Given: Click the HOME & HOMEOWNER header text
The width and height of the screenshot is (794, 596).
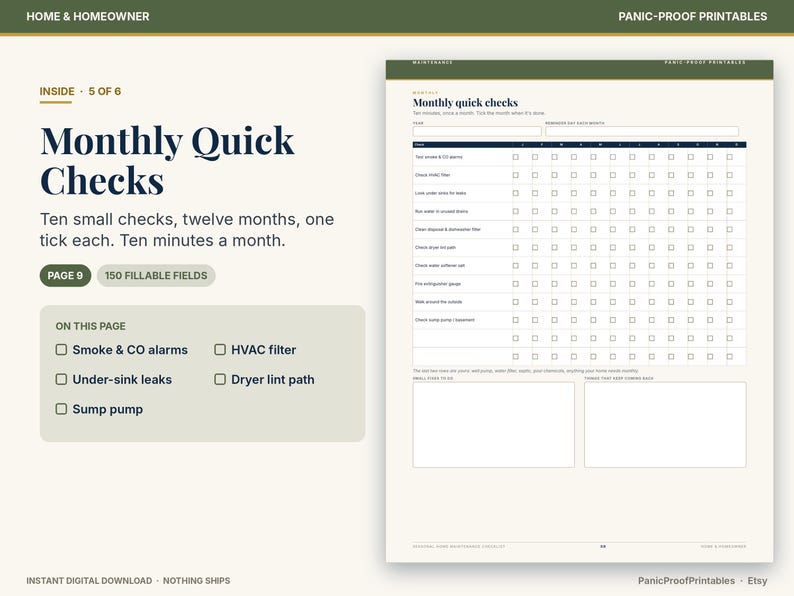Looking at the screenshot, I should click(88, 16).
